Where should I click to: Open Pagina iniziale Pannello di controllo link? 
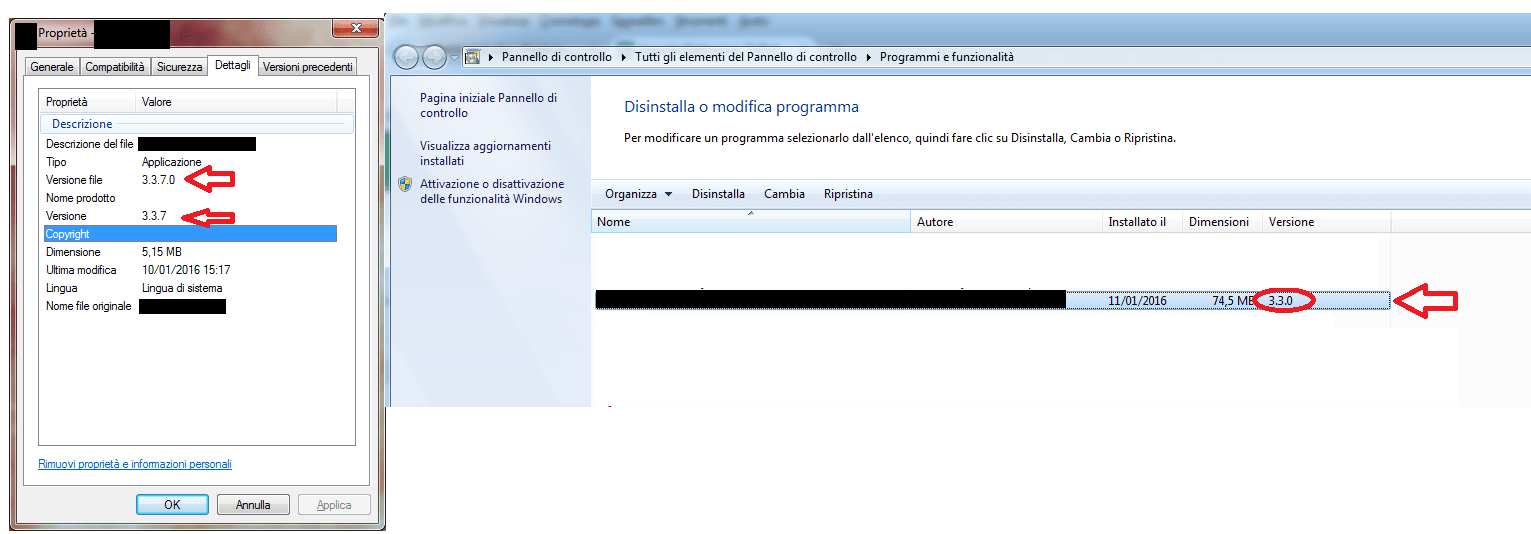click(489, 105)
